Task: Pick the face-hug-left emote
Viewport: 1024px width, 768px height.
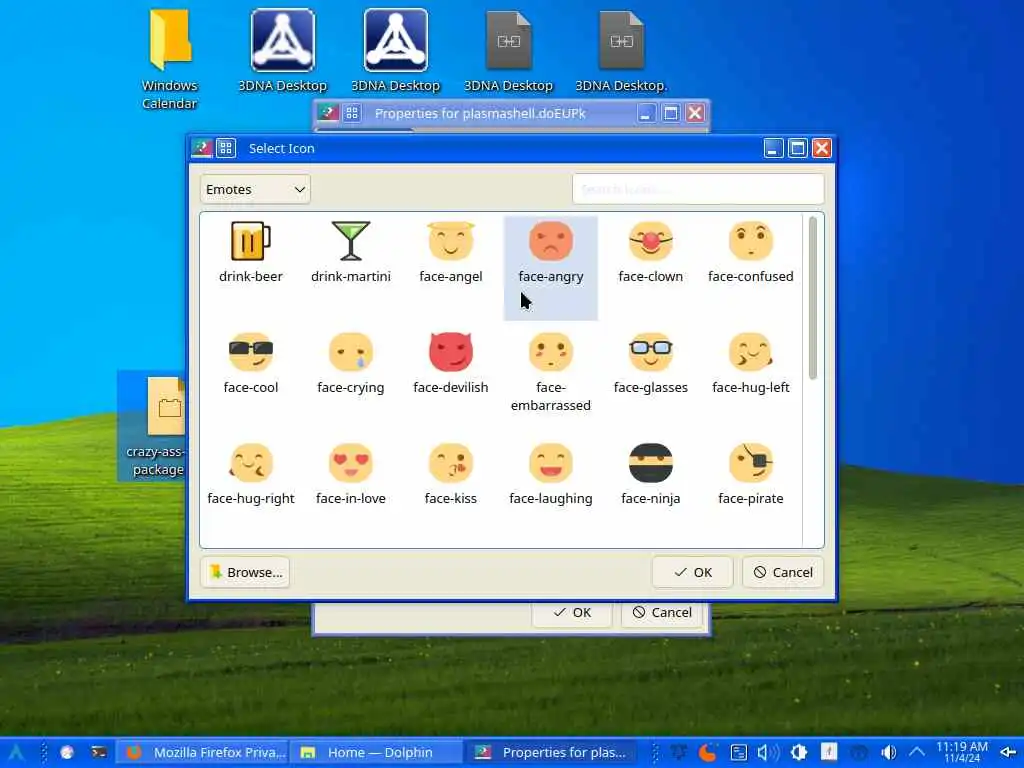Action: tap(750, 363)
